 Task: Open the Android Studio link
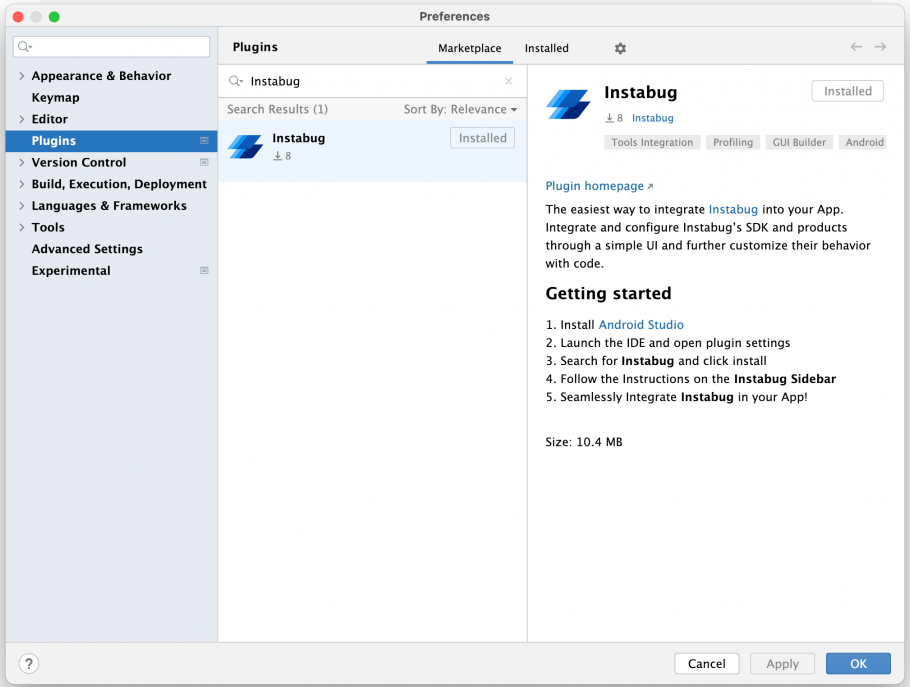point(641,324)
